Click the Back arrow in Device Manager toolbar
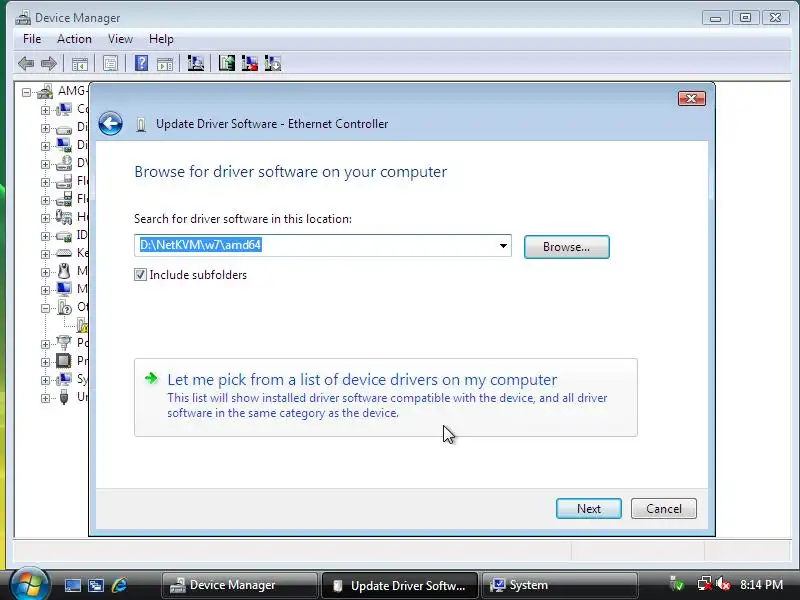The height and width of the screenshot is (600, 800). (x=26, y=64)
